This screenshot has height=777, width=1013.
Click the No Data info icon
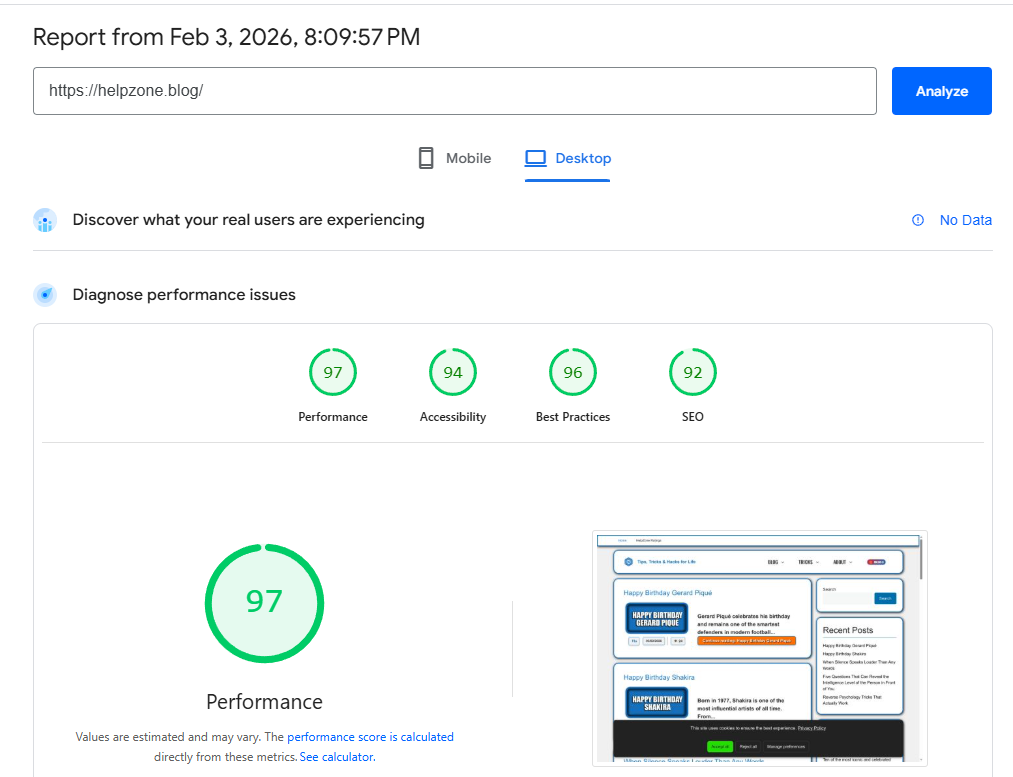[x=917, y=220]
